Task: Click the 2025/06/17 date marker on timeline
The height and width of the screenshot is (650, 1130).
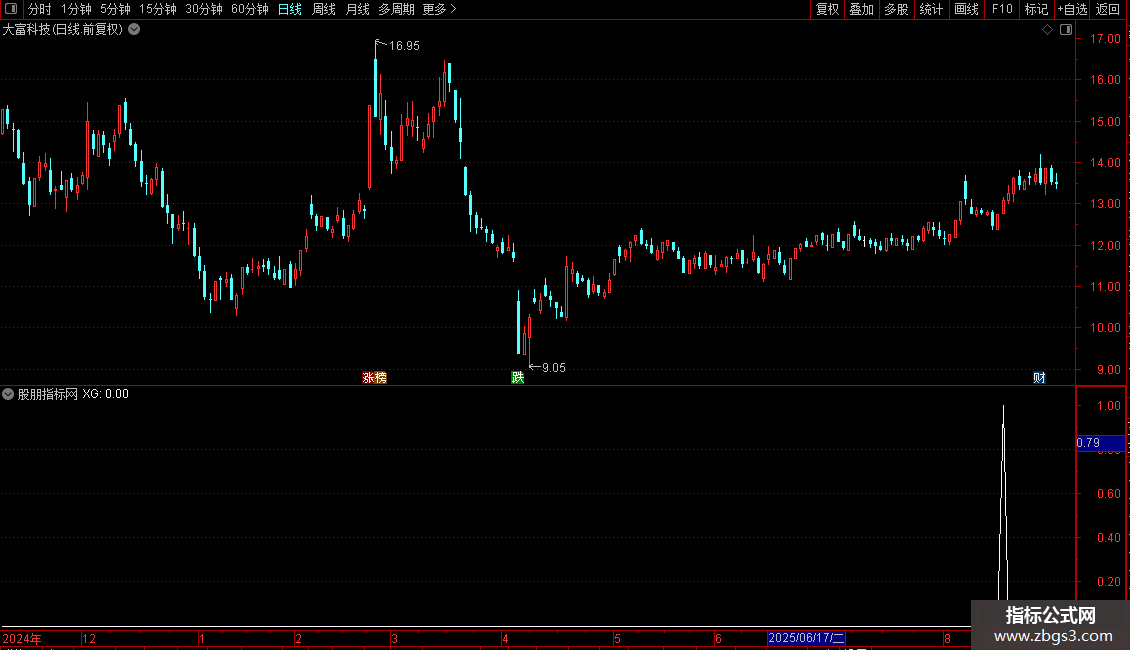Action: pyautogui.click(x=806, y=638)
